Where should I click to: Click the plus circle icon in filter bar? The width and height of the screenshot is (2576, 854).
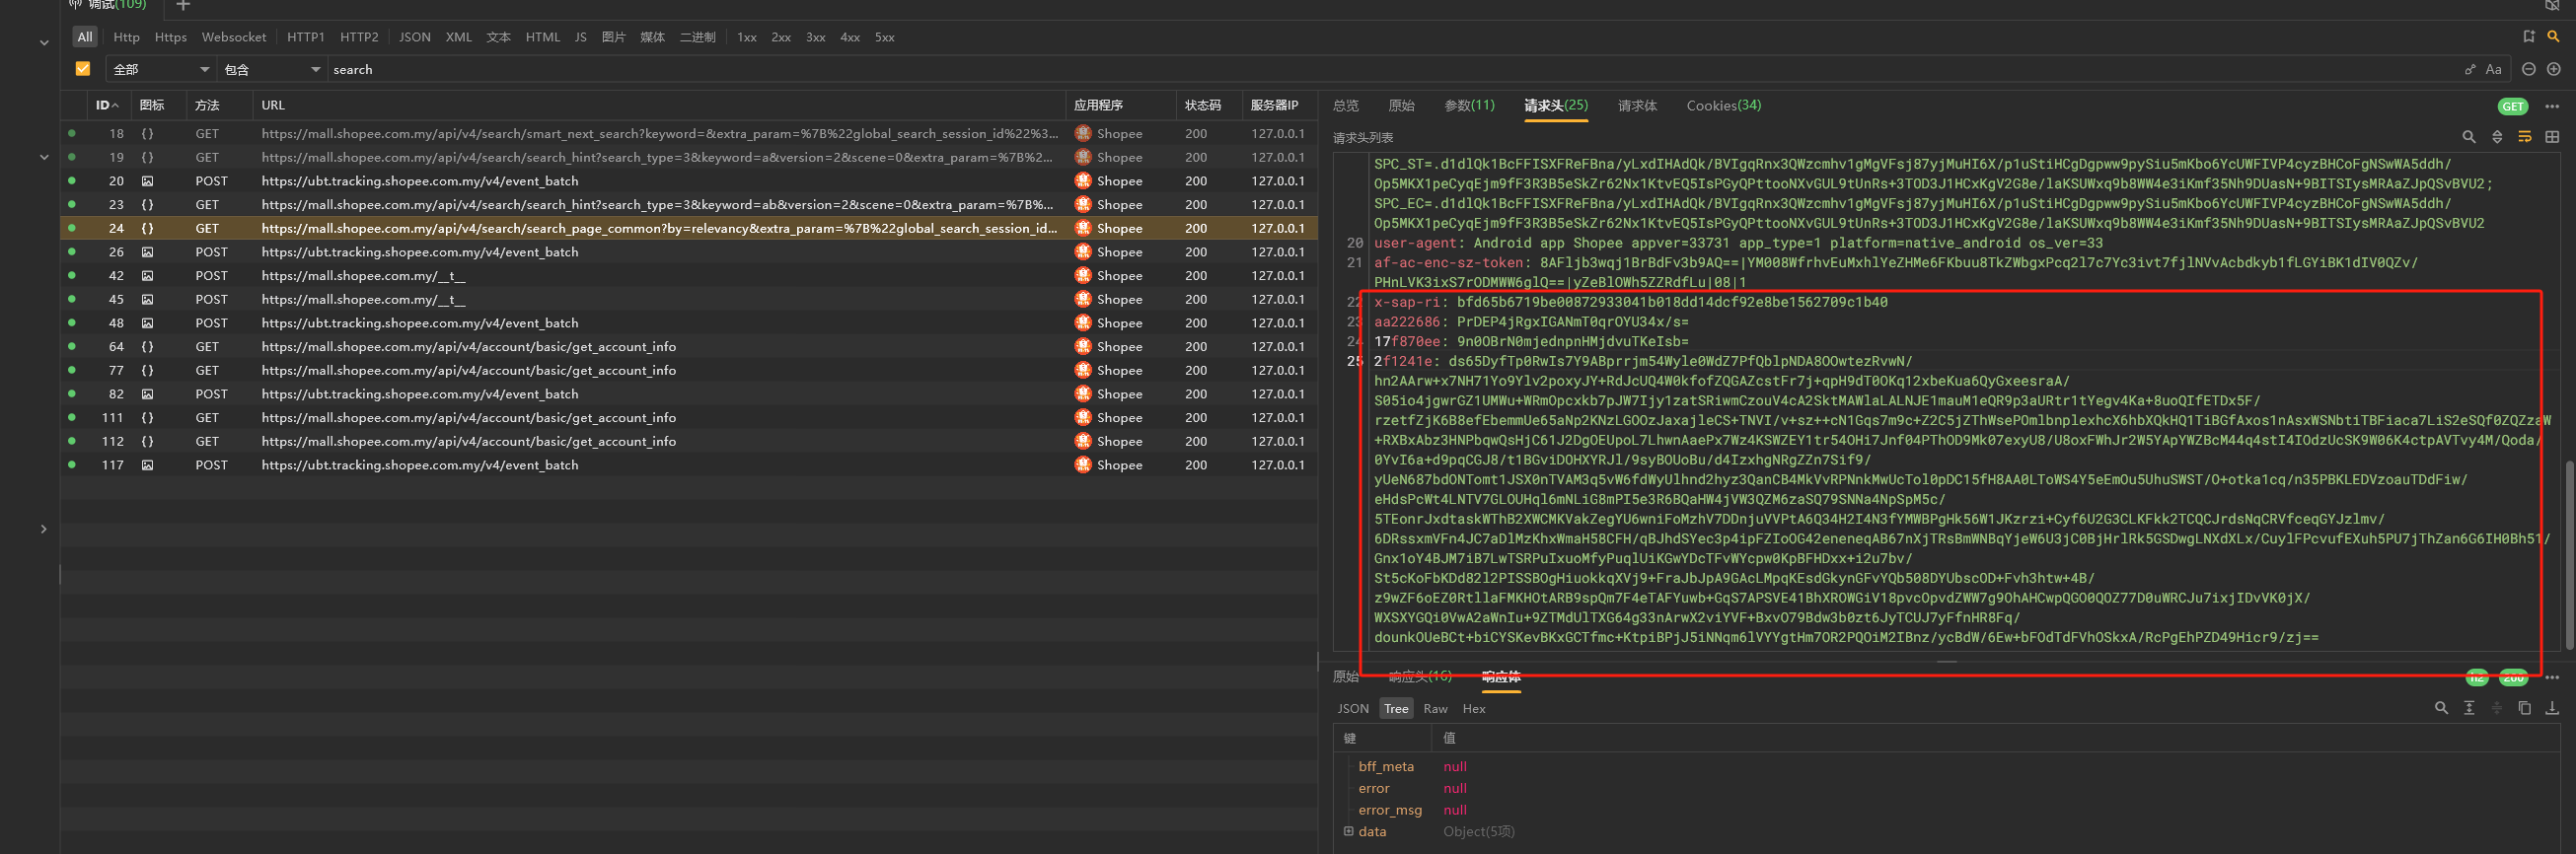pos(2553,69)
